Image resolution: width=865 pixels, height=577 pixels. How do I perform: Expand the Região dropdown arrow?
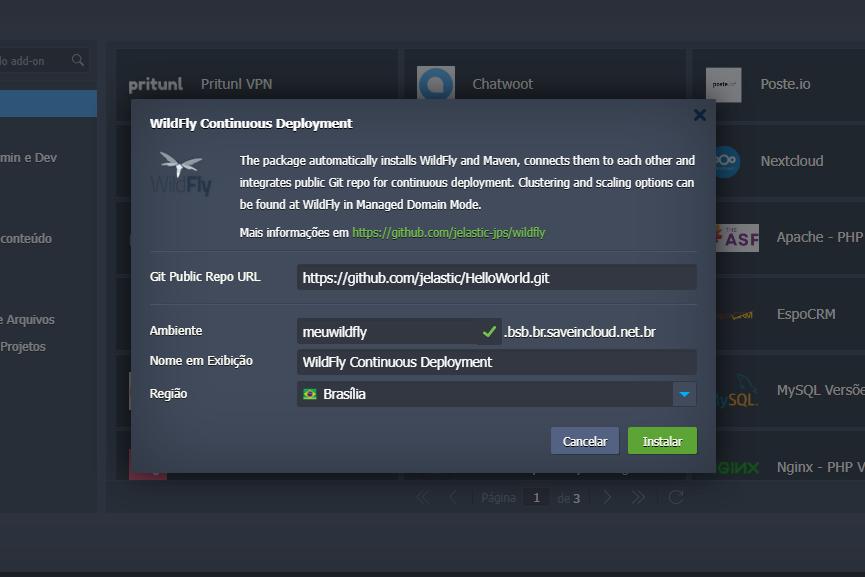pos(684,394)
